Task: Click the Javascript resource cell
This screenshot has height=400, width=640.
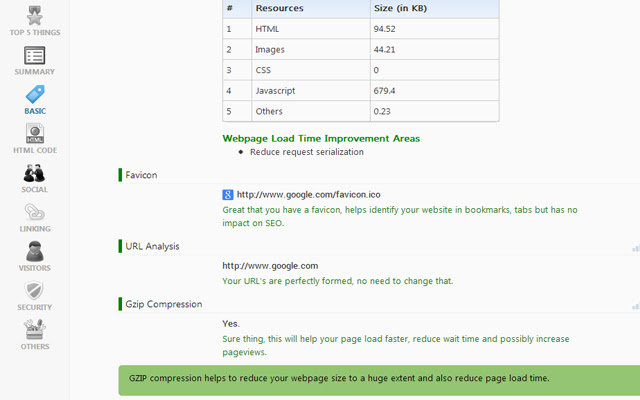Action: [x=311, y=91]
